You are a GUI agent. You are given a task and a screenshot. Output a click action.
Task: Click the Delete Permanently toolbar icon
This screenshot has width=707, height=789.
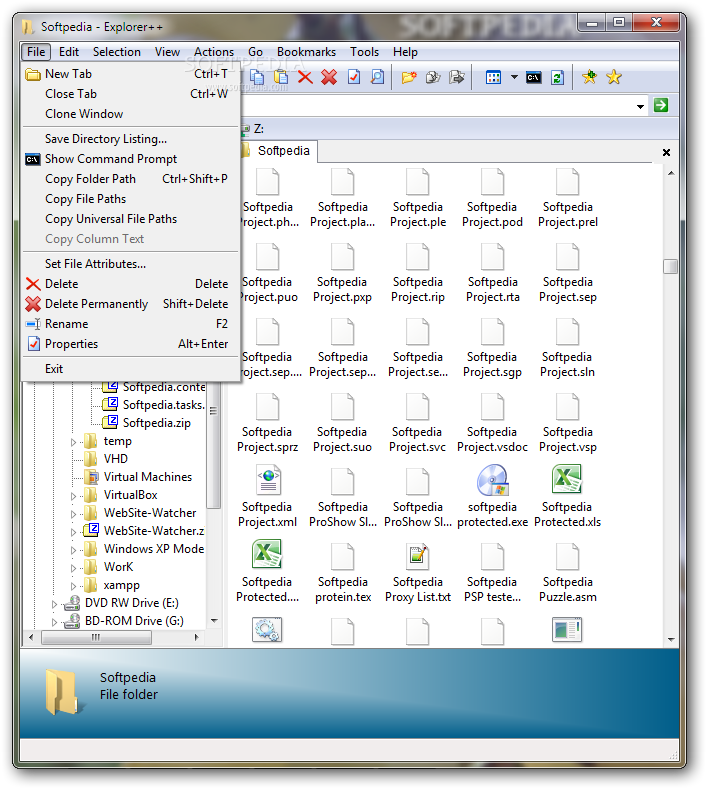[x=329, y=77]
